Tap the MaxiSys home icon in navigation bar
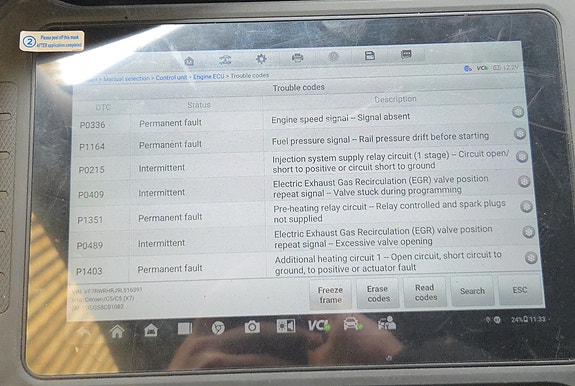575x386 pixels. tap(151, 330)
